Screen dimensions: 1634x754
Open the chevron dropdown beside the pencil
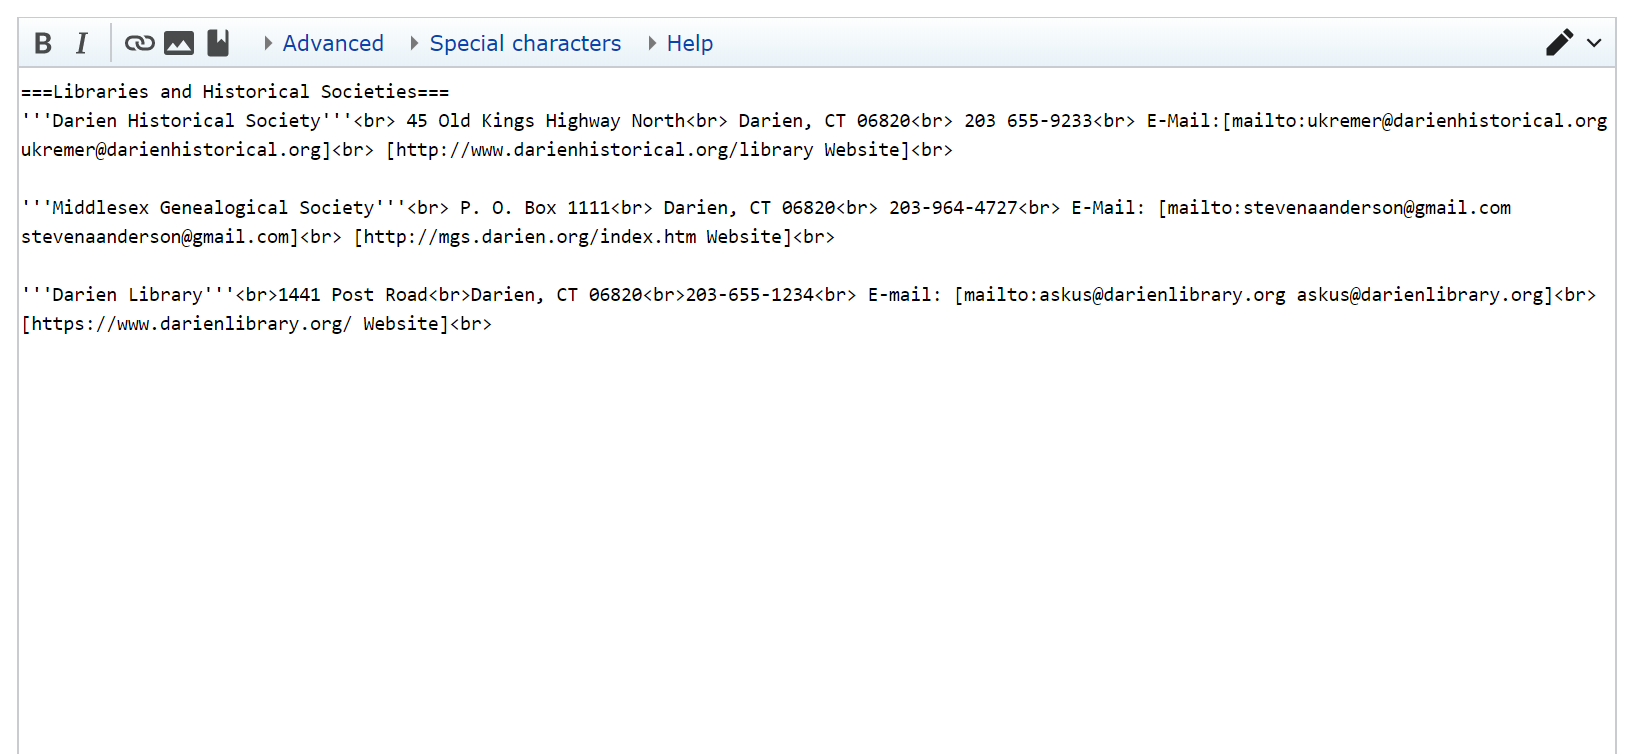1594,43
